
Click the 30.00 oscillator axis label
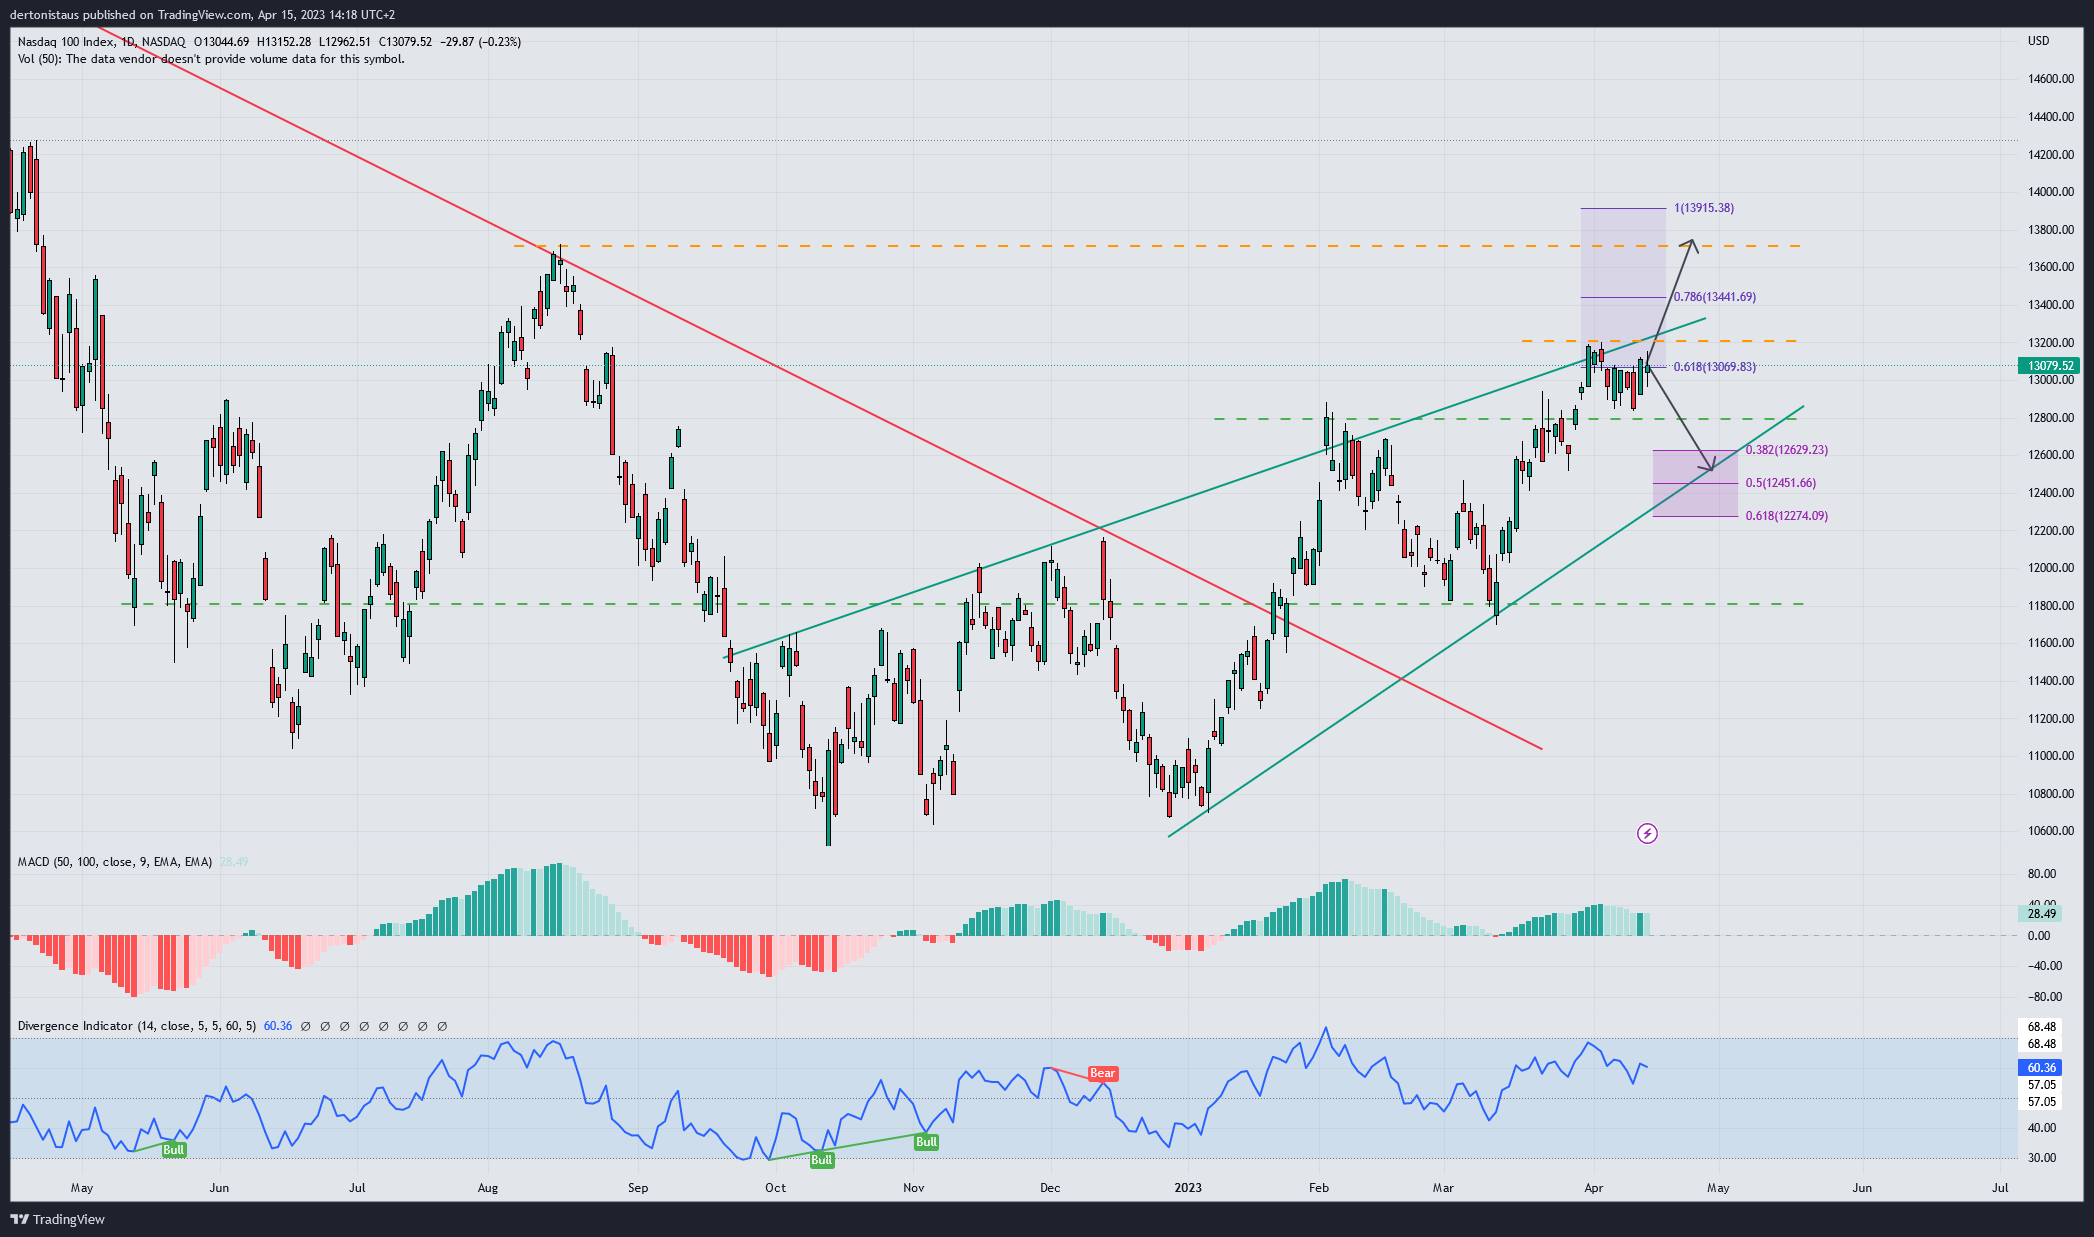click(2042, 1158)
